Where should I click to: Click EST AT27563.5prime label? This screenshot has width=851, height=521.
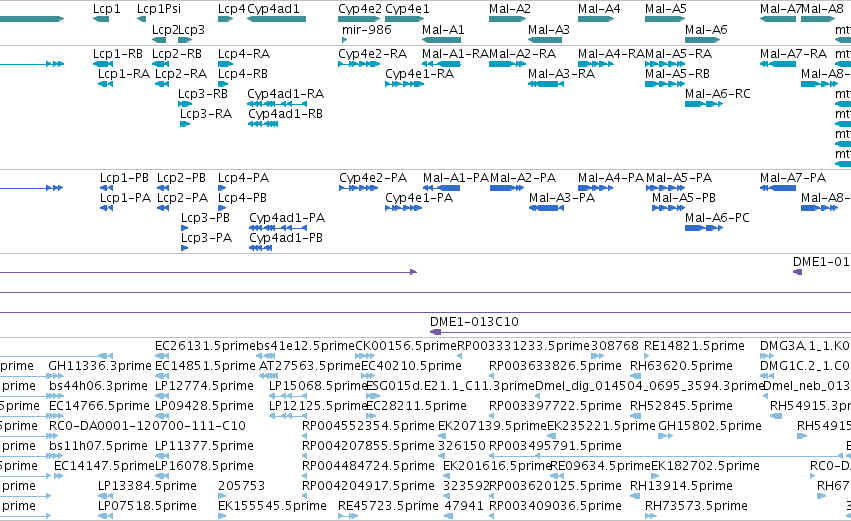click(x=310, y=366)
